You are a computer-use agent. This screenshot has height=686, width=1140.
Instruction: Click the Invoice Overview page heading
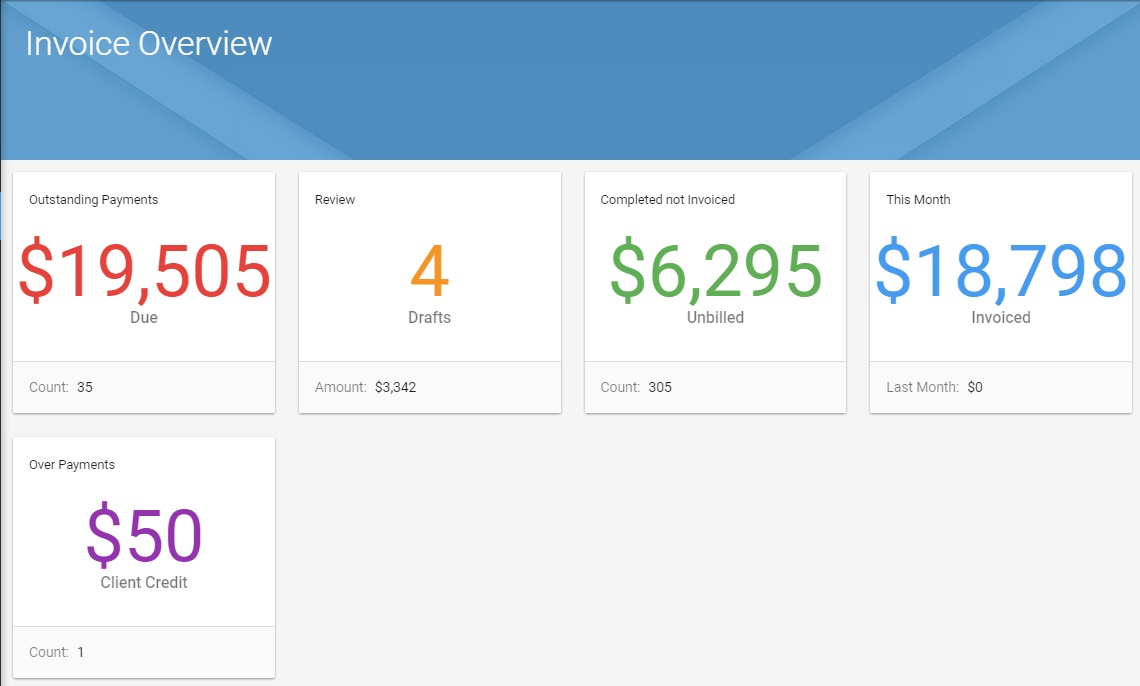click(149, 44)
